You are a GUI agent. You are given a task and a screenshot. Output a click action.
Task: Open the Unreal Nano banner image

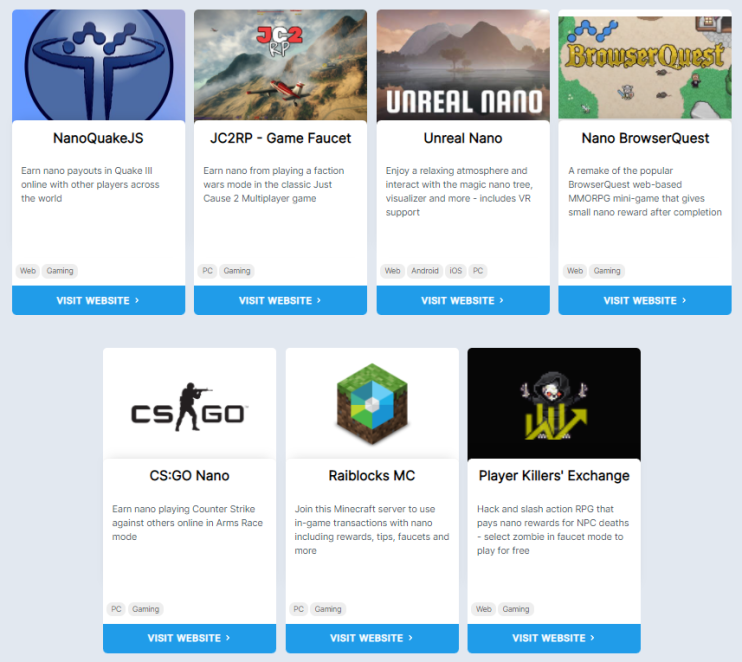(x=463, y=65)
